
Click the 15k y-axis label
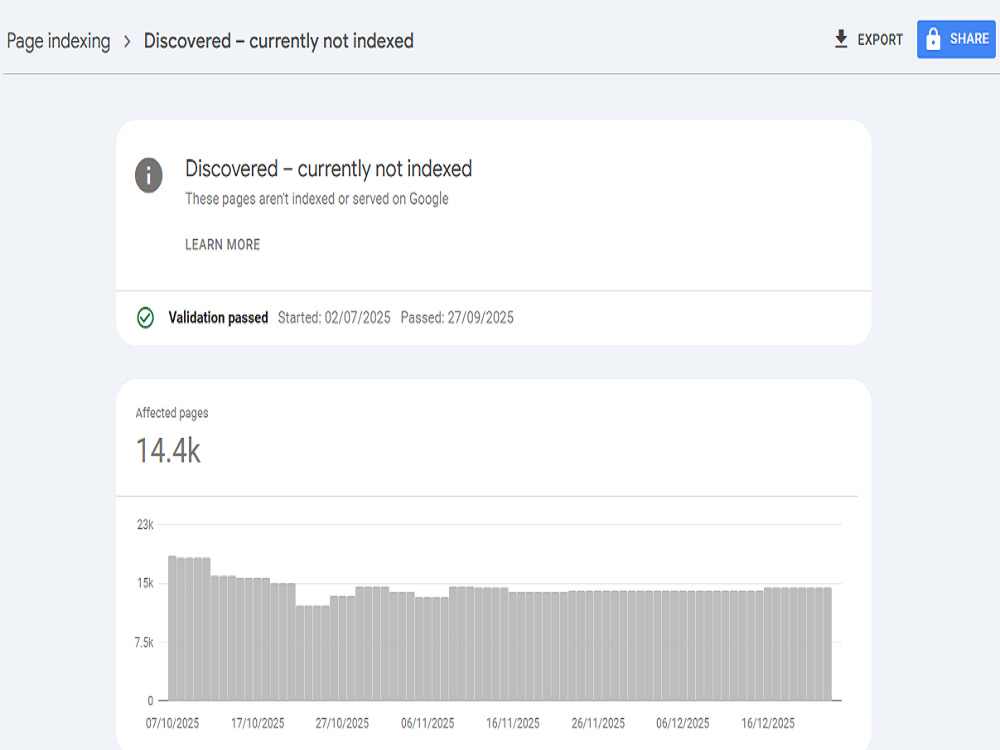[145, 583]
